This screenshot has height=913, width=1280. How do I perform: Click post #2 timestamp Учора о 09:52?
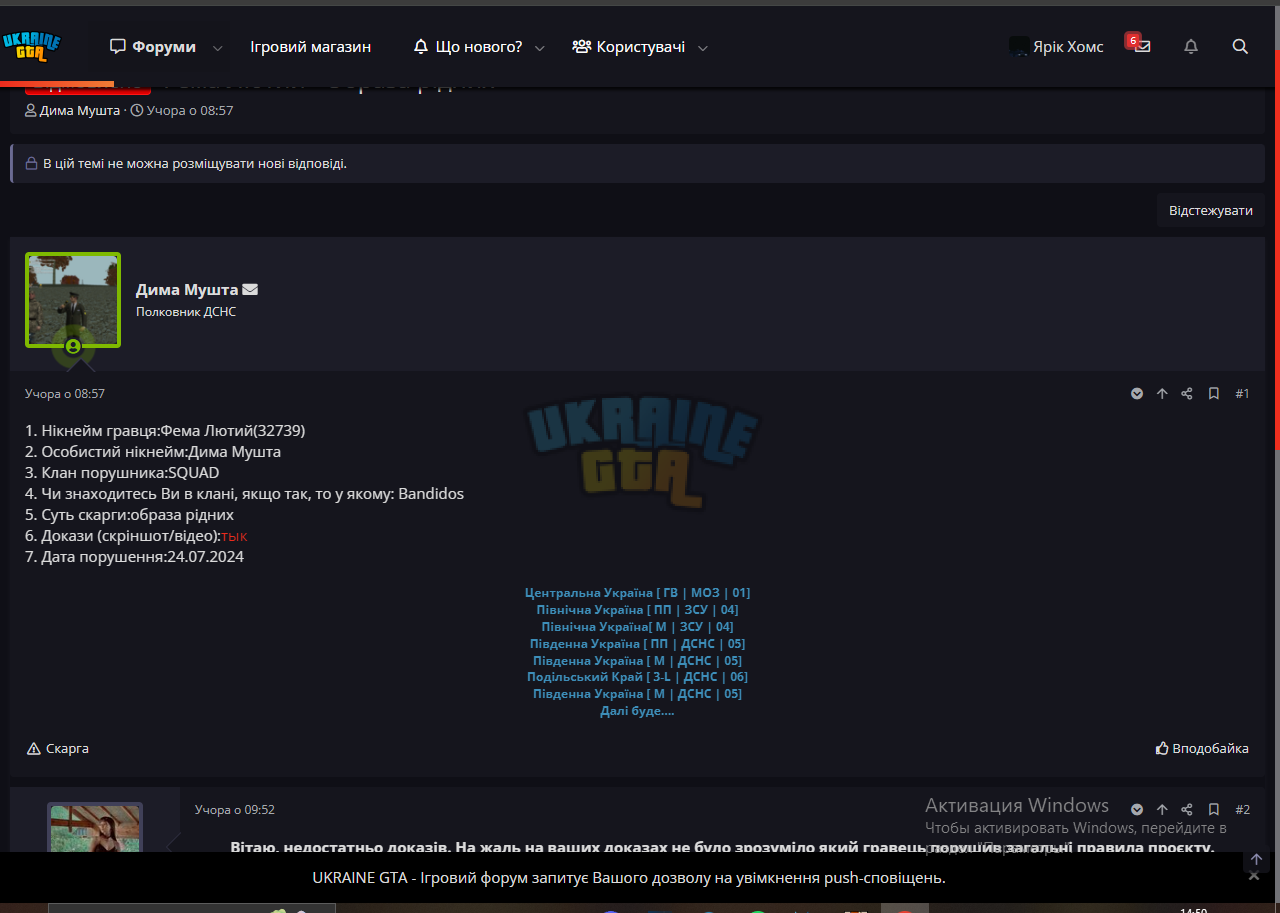click(x=235, y=810)
